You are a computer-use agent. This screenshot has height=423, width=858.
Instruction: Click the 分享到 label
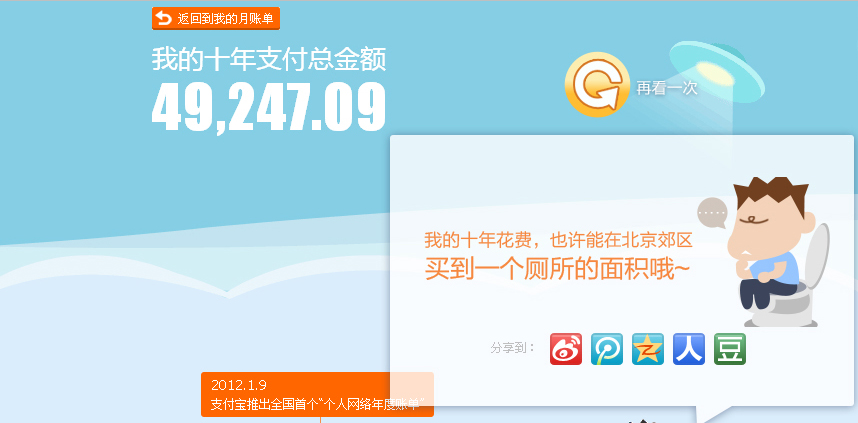[x=512, y=347]
